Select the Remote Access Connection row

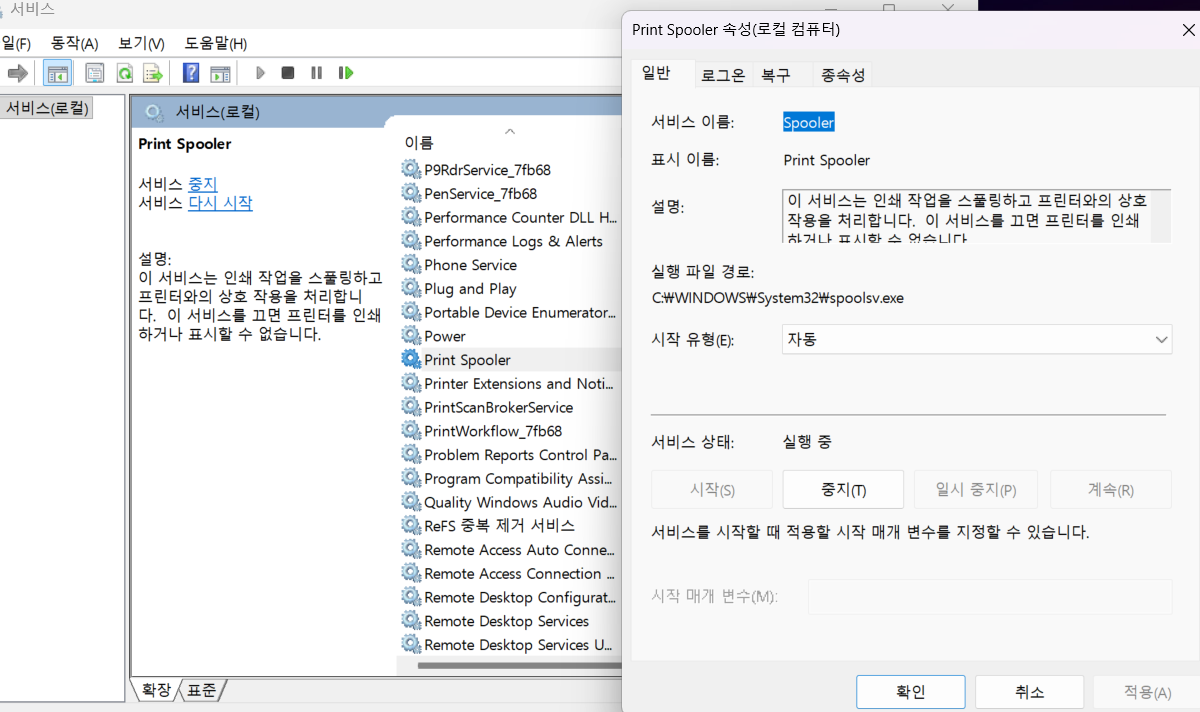(511, 574)
